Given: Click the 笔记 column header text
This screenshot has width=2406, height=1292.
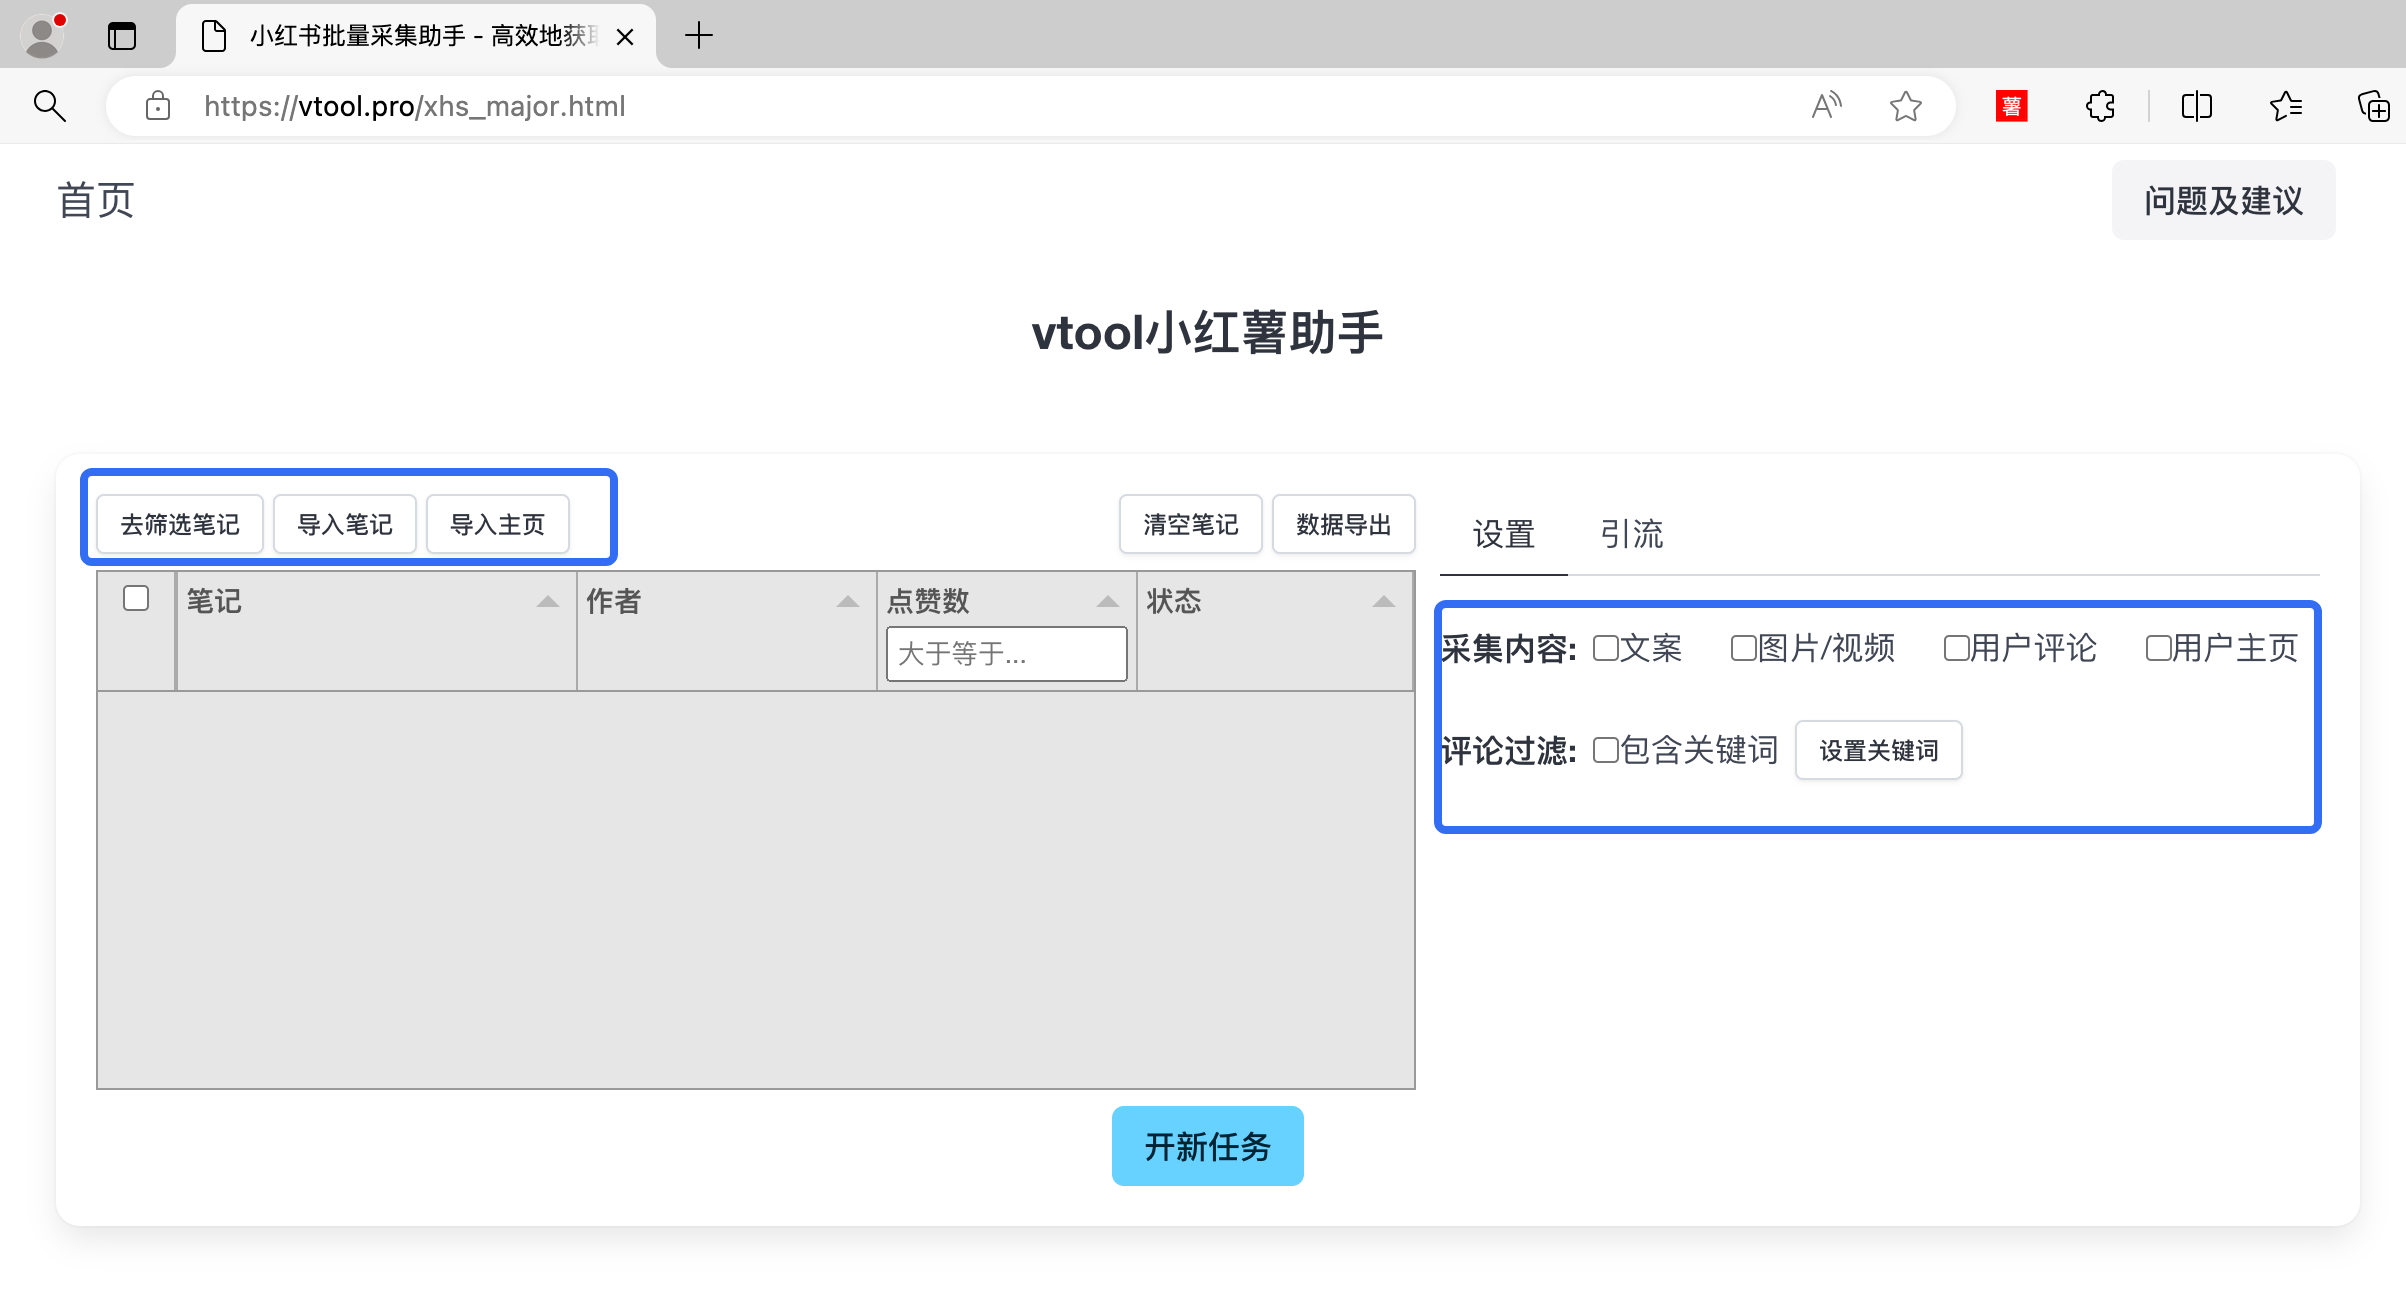Looking at the screenshot, I should [214, 601].
